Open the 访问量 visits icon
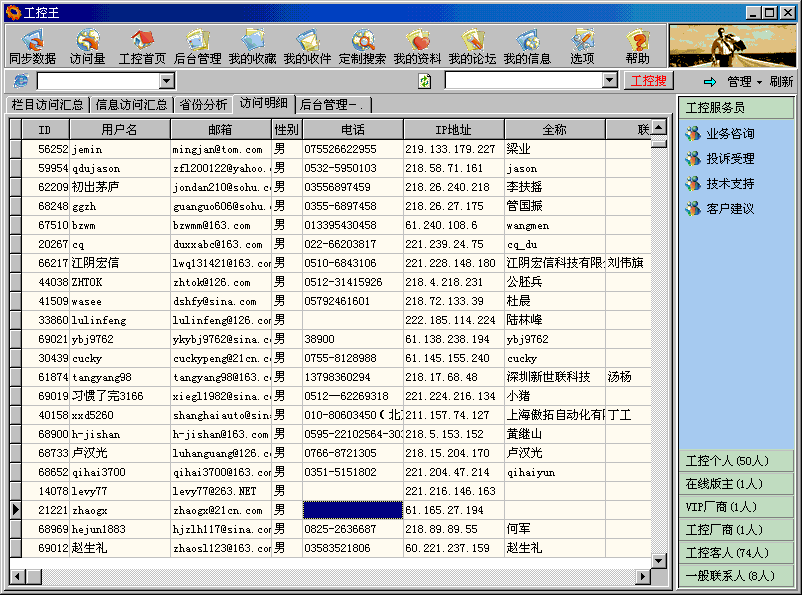 (87, 46)
